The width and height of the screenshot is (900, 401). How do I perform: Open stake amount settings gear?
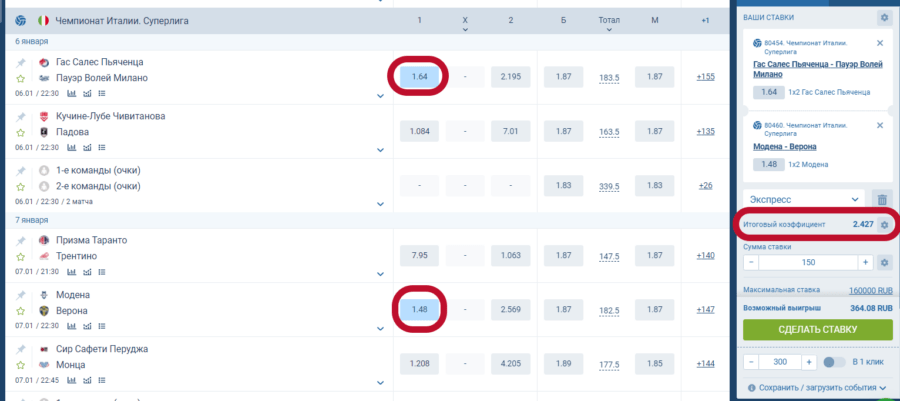point(883,262)
